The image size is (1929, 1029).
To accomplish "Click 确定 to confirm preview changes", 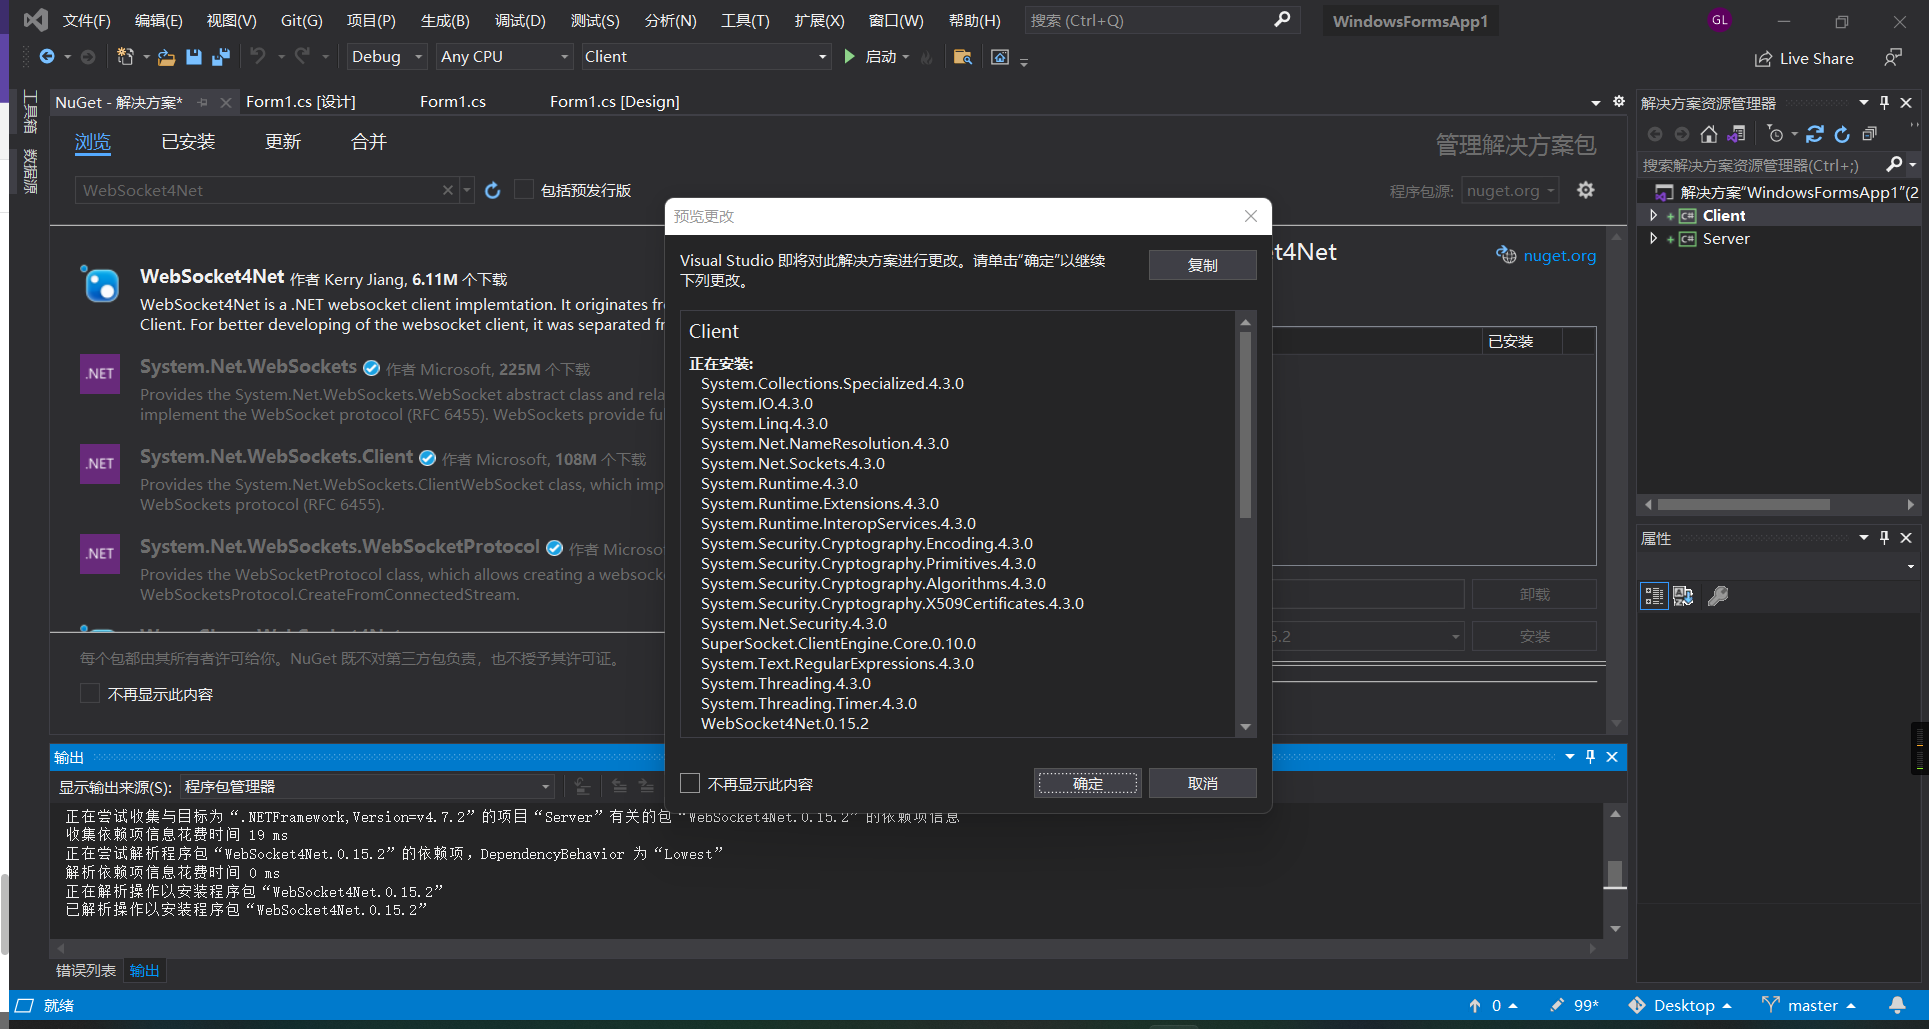I will 1088,783.
